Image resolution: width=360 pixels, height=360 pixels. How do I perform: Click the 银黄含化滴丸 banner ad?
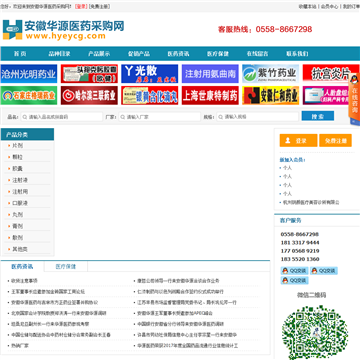pyautogui.click(x=150, y=95)
